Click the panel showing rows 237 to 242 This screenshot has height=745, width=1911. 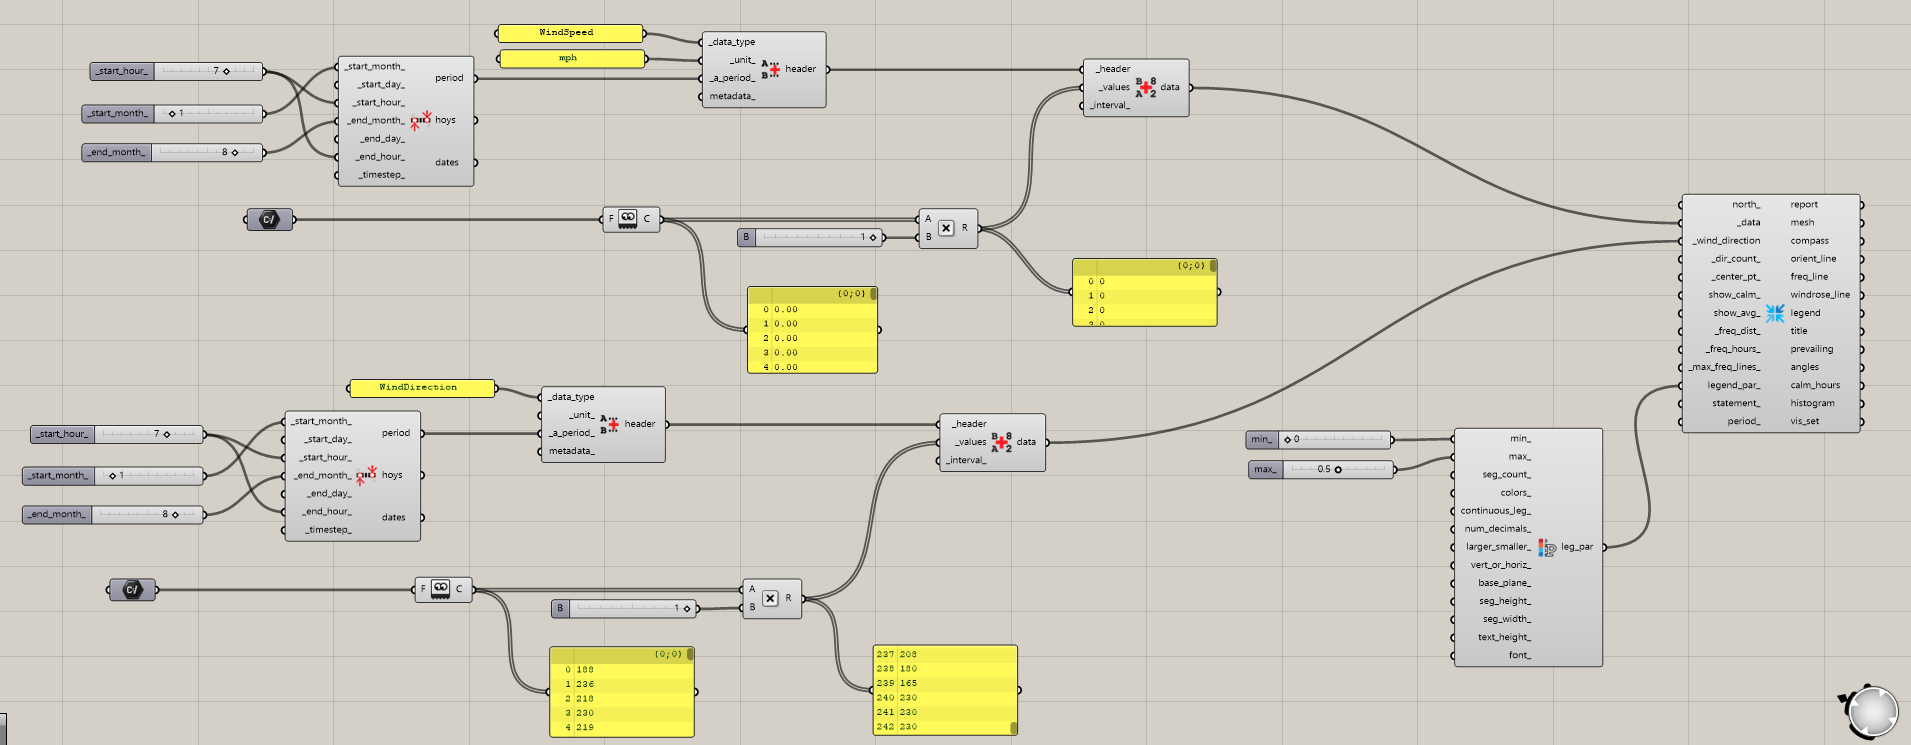[x=944, y=690]
